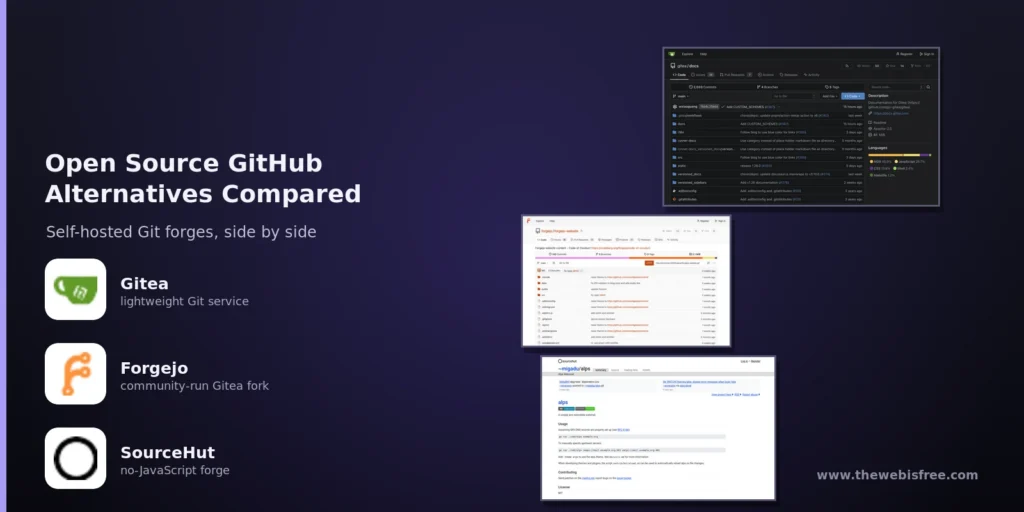Click the copy URL icon in the Forgejo clone bar
The width and height of the screenshot is (1024, 512).
[709, 263]
